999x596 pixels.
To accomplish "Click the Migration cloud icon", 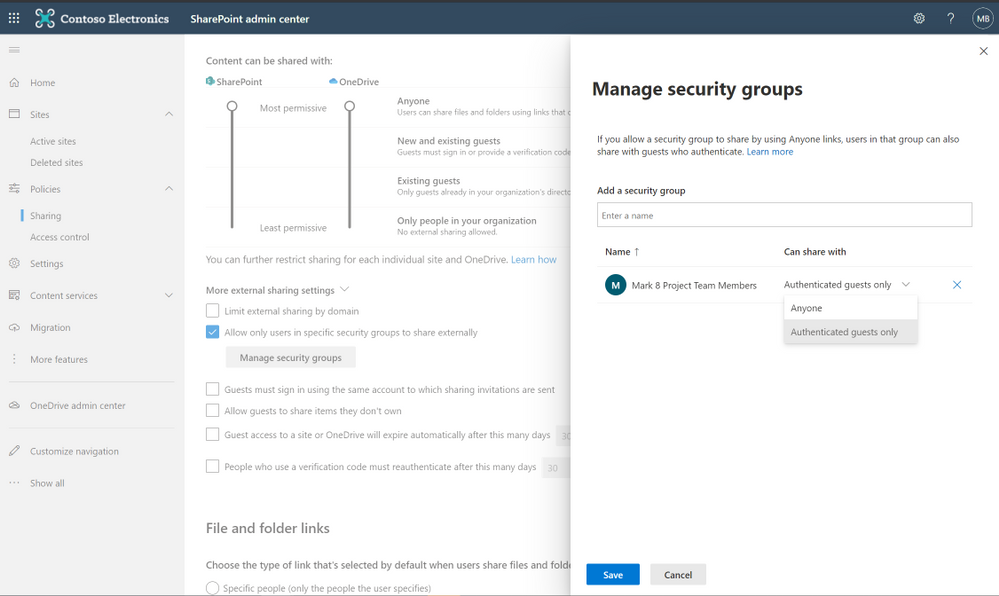I will click(x=14, y=327).
